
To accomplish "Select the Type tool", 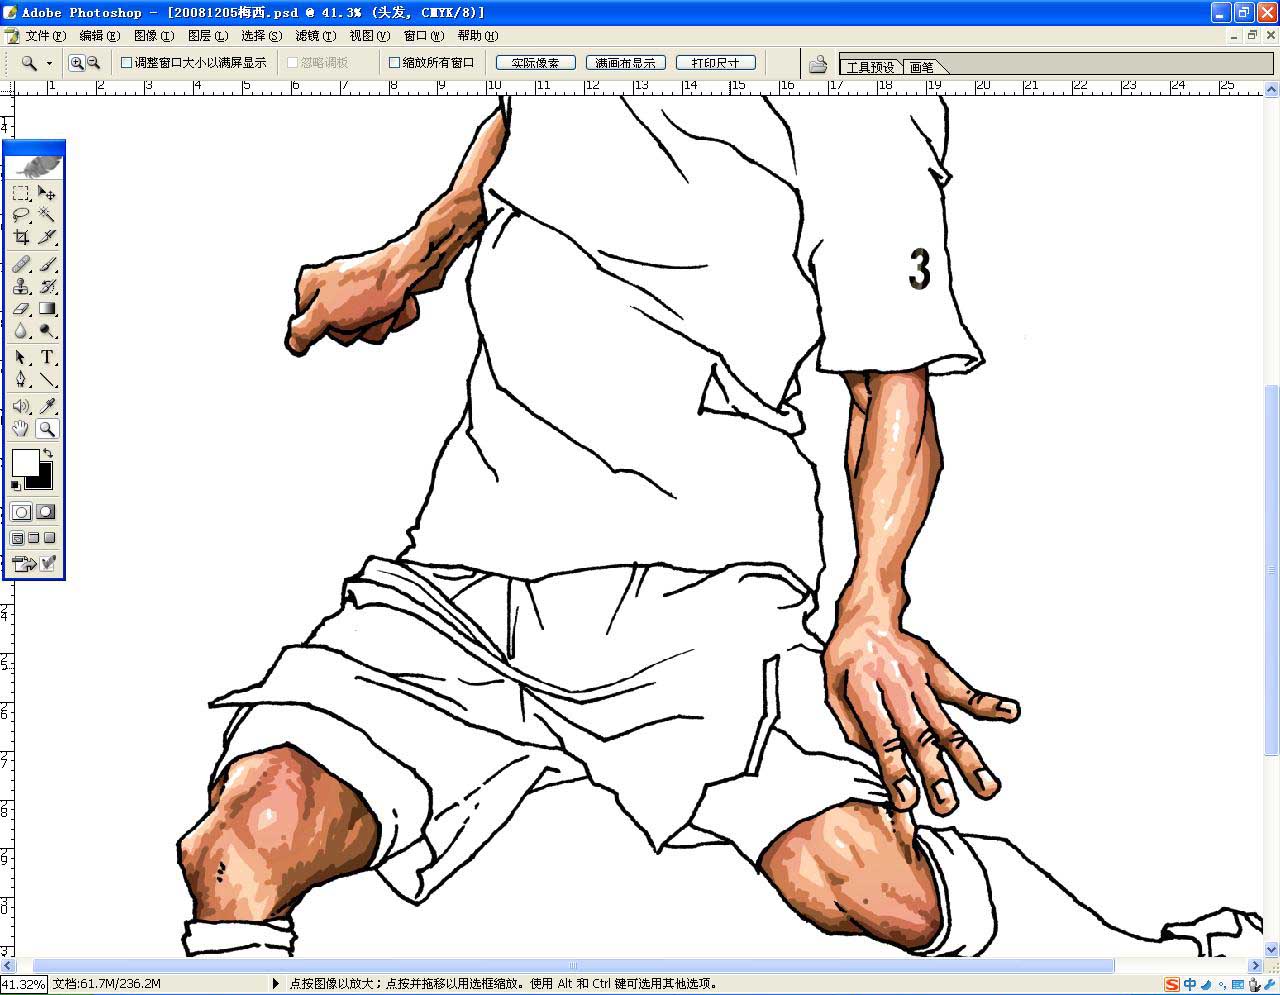I will [47, 358].
